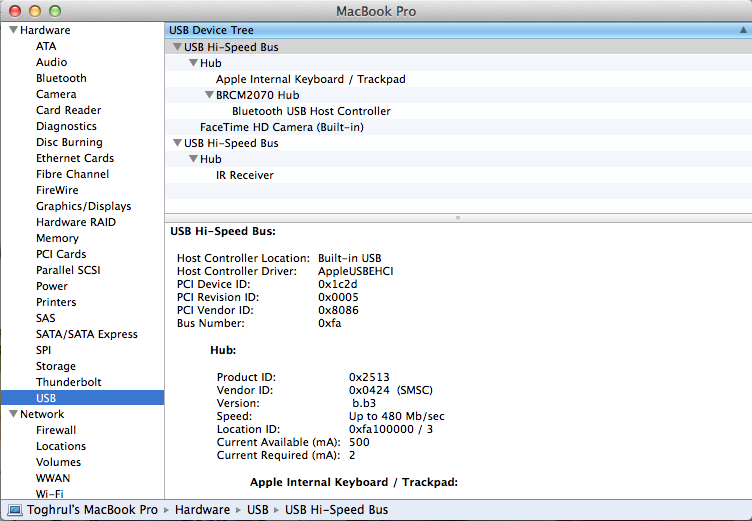752x521 pixels.
Task: Click Hardware in the path bar
Action: click(x=202, y=509)
